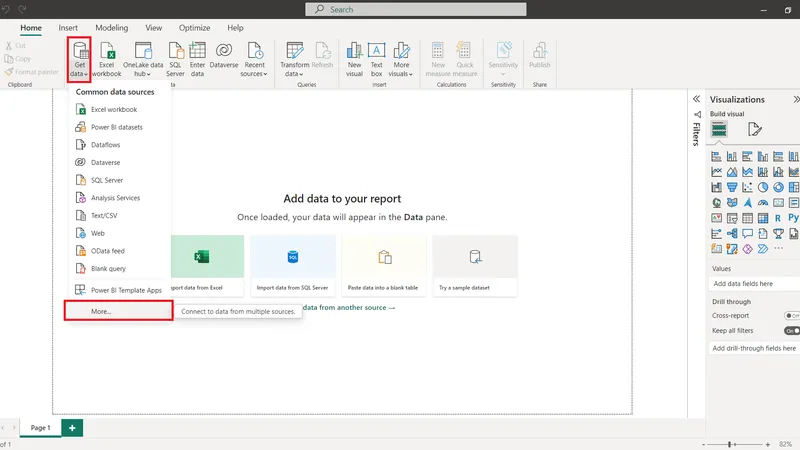The image size is (800, 450).
Task: Insert a Text box from ribbon
Action: tap(377, 59)
